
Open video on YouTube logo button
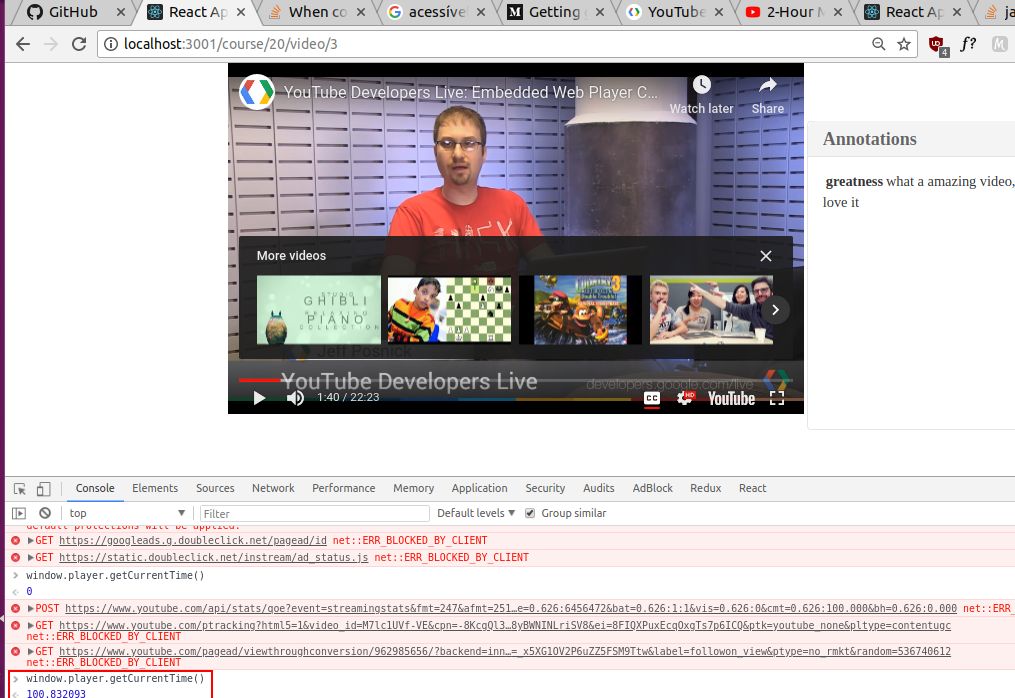731,398
